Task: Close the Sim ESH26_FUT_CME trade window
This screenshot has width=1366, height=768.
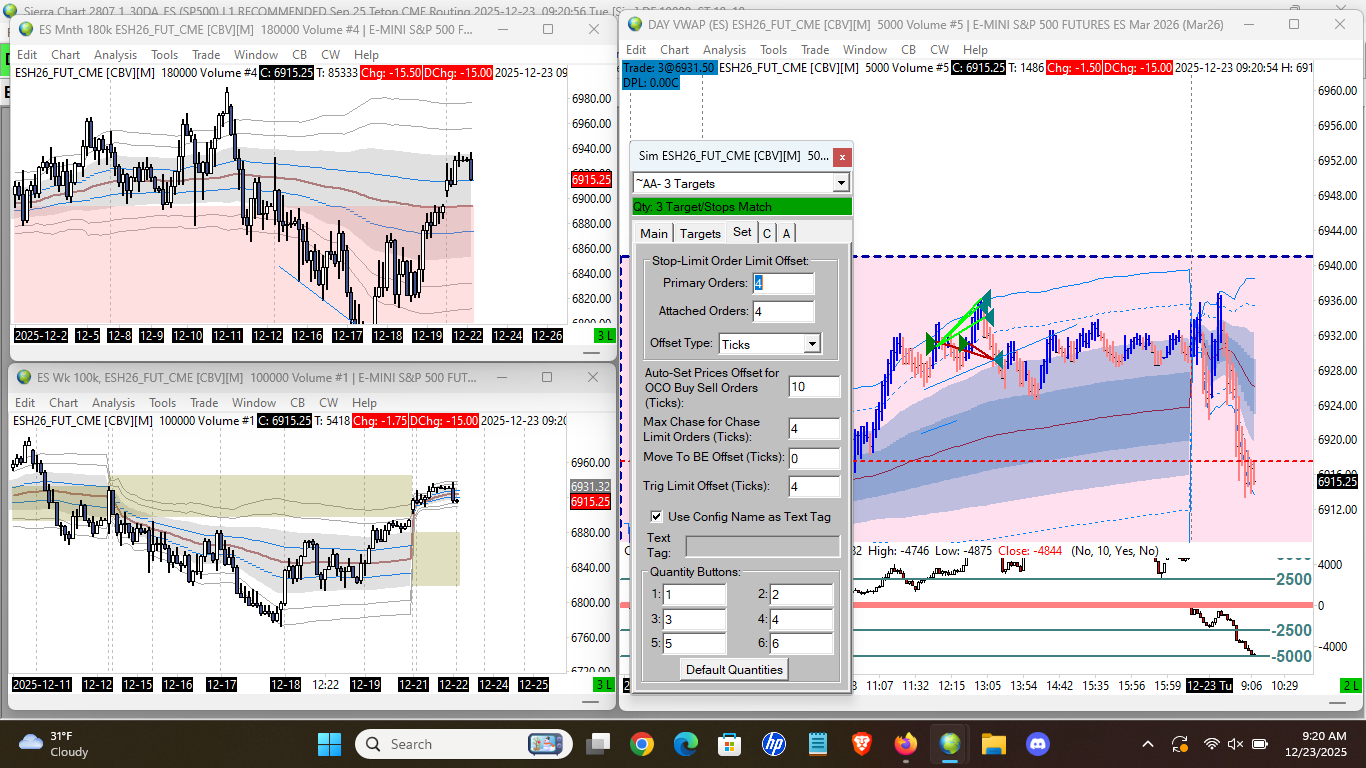Action: (842, 156)
